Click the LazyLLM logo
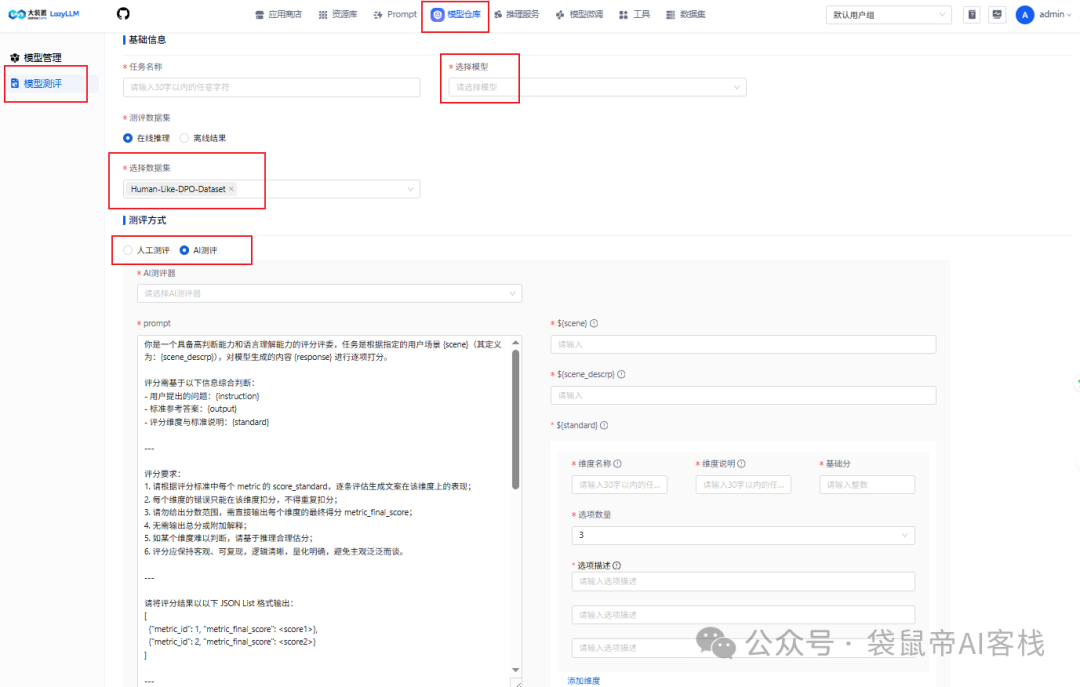 (44, 14)
